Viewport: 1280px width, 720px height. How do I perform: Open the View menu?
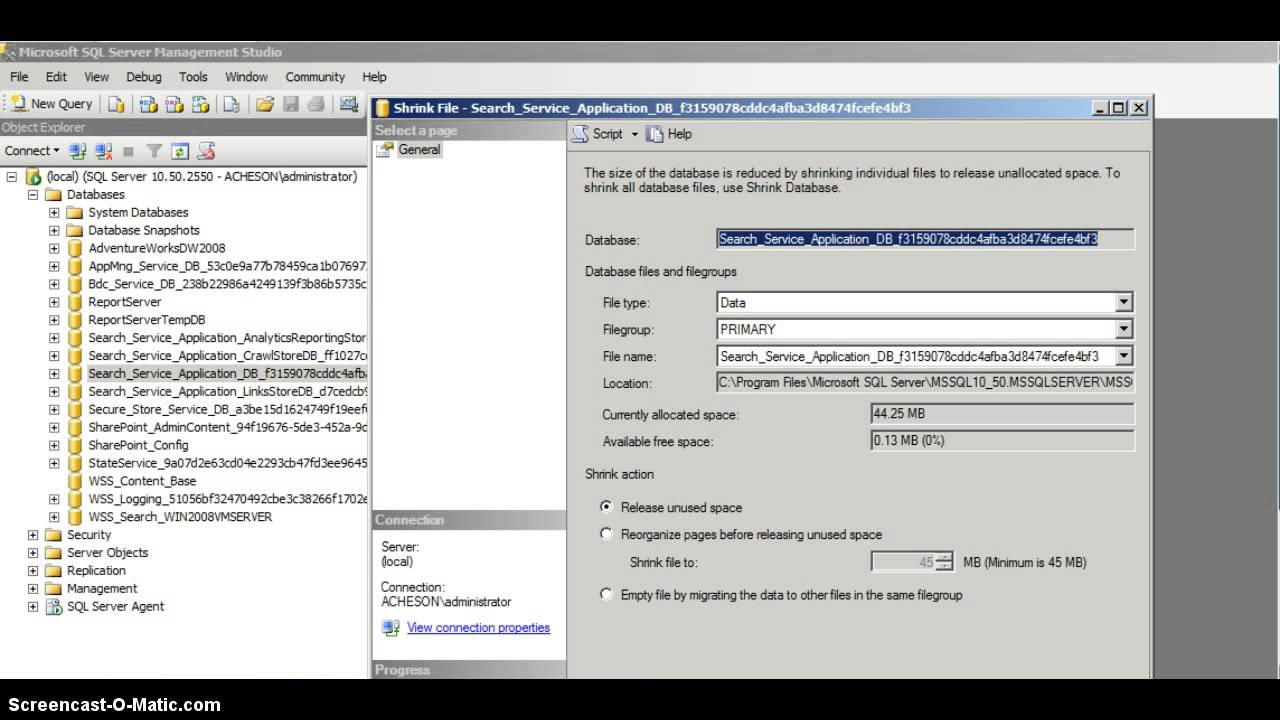(x=97, y=77)
